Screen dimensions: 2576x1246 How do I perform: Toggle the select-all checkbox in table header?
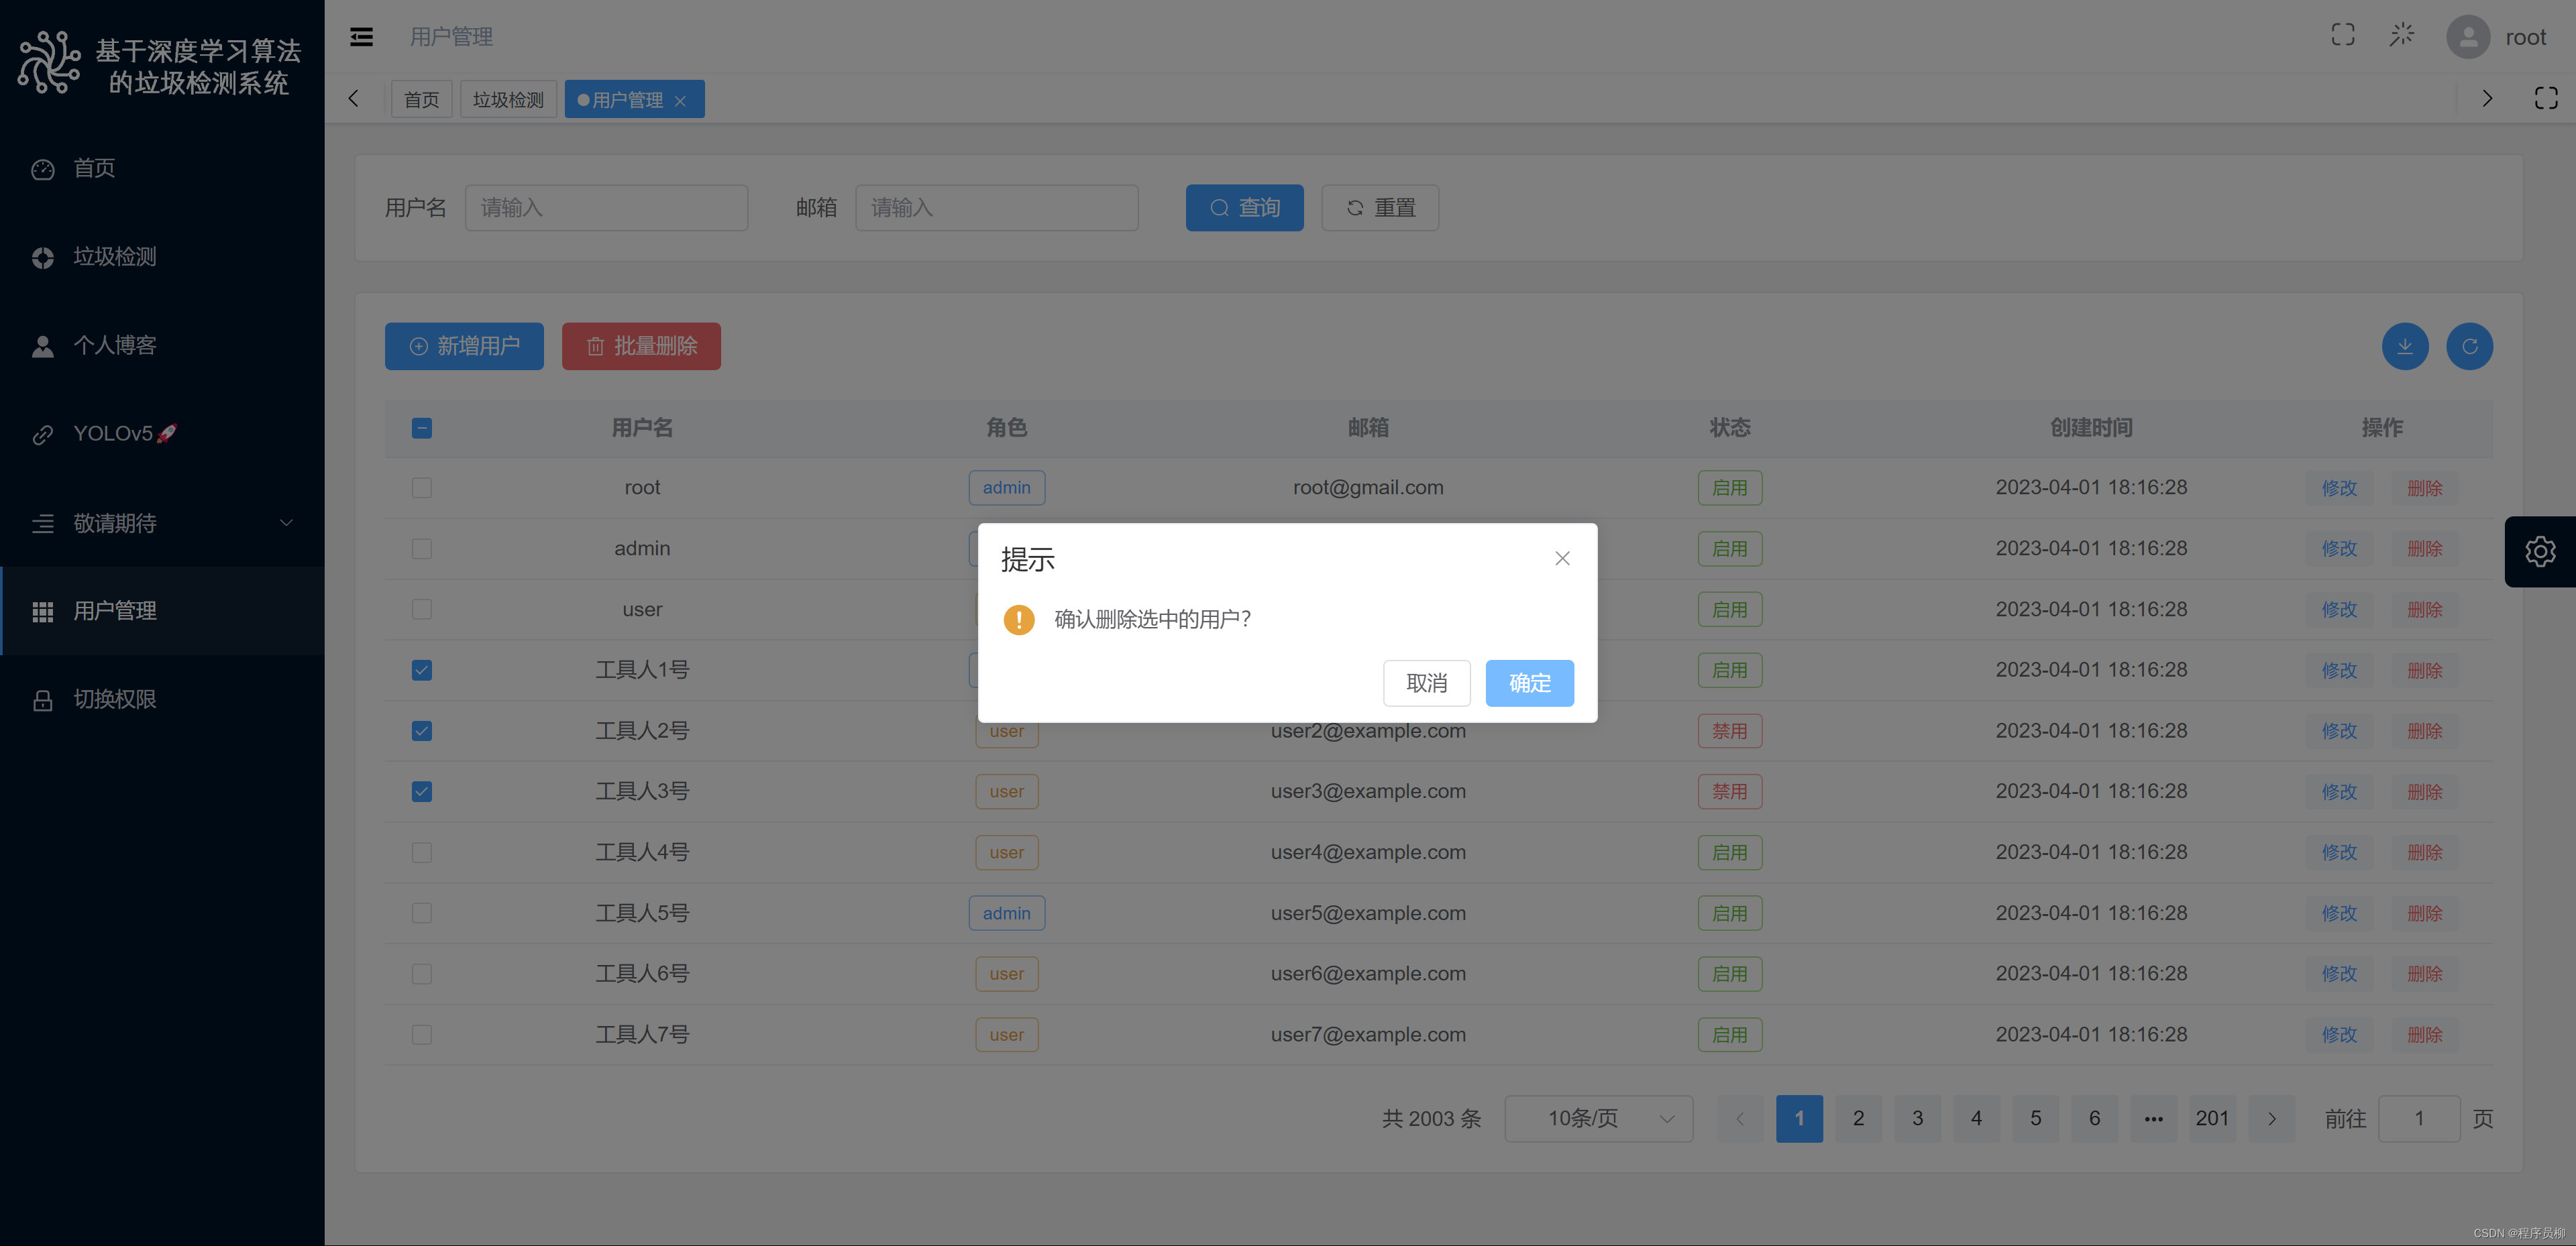point(422,428)
